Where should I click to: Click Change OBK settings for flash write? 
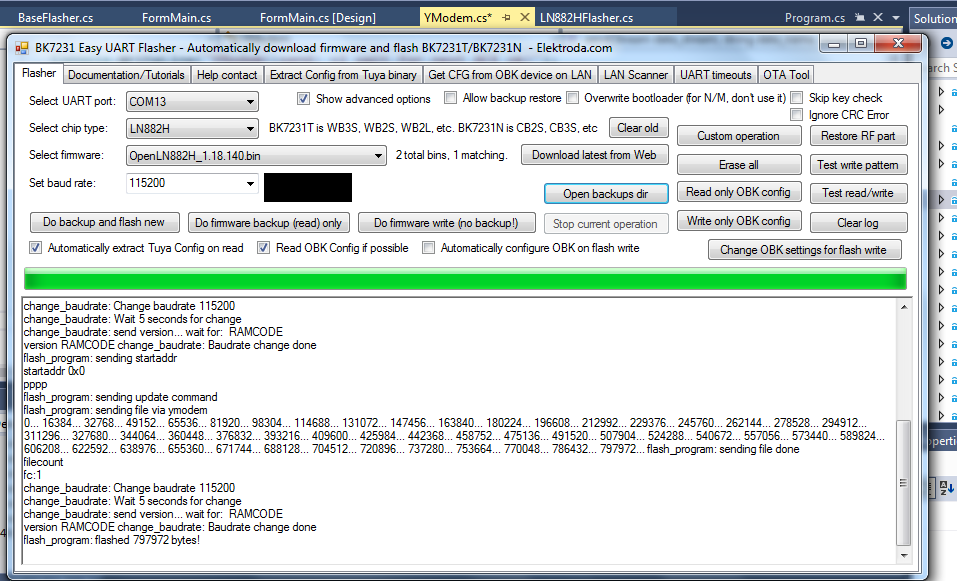804,250
